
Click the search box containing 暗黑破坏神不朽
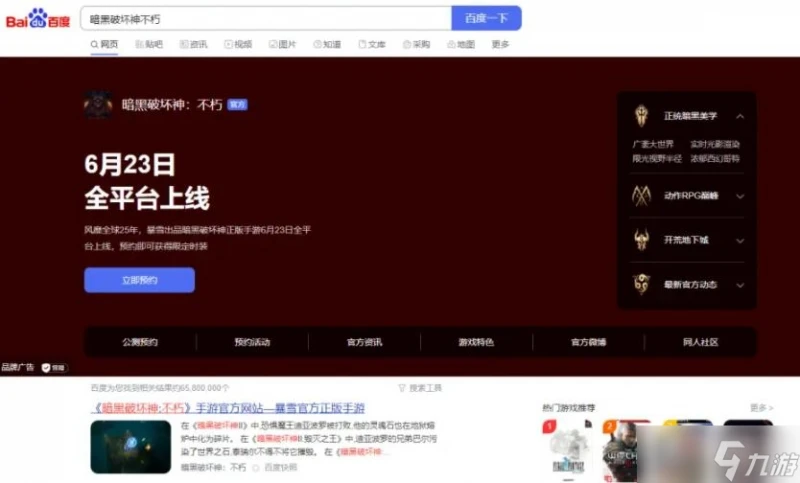(x=266, y=19)
